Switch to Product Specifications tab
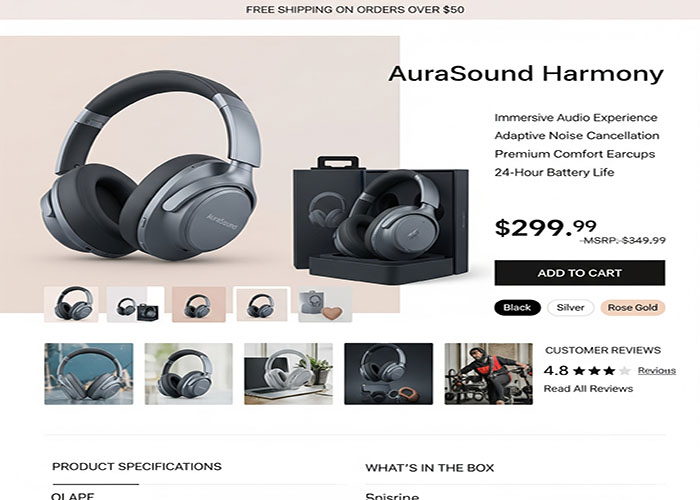The image size is (700, 500). tap(137, 467)
